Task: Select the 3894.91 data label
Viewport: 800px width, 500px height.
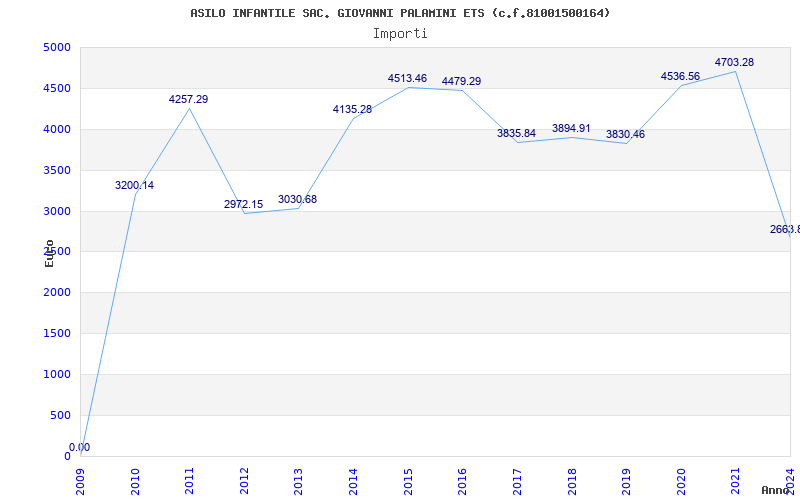Action: point(571,128)
